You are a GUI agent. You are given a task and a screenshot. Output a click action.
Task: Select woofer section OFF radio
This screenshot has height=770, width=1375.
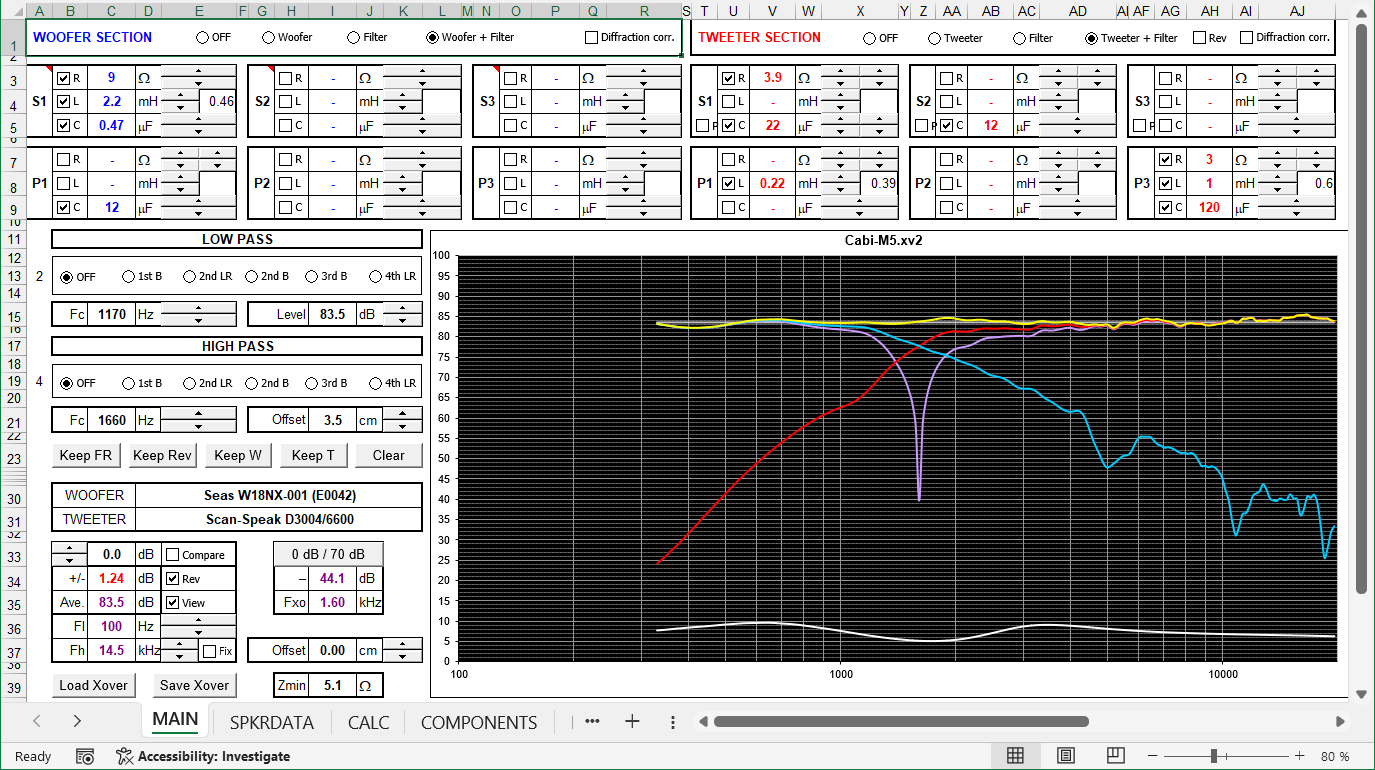[203, 37]
